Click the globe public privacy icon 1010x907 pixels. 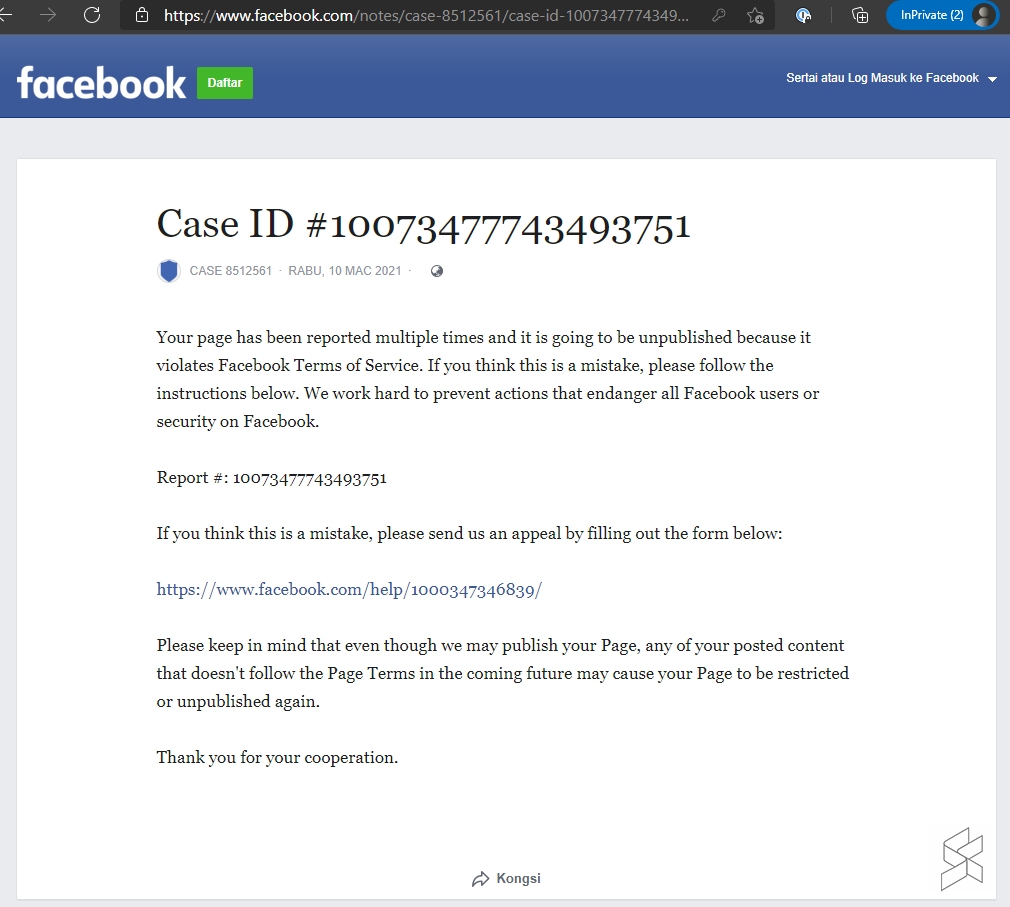coord(436,271)
